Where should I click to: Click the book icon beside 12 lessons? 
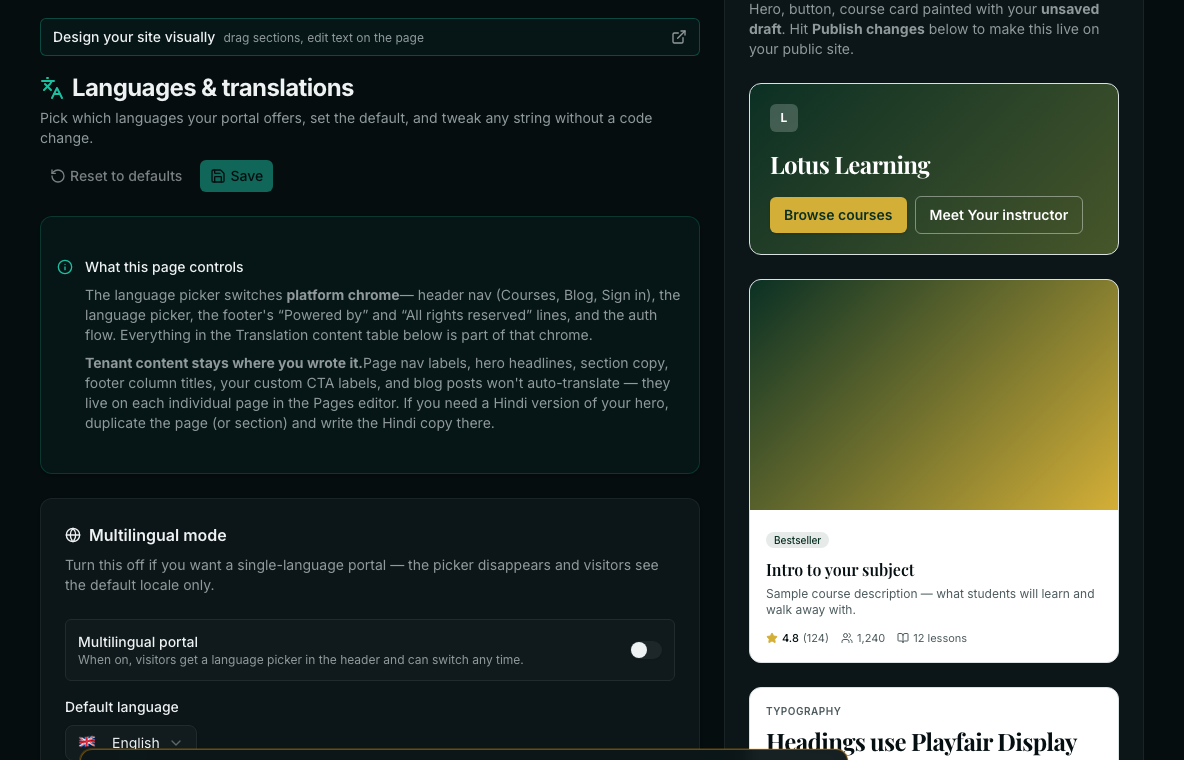point(902,638)
